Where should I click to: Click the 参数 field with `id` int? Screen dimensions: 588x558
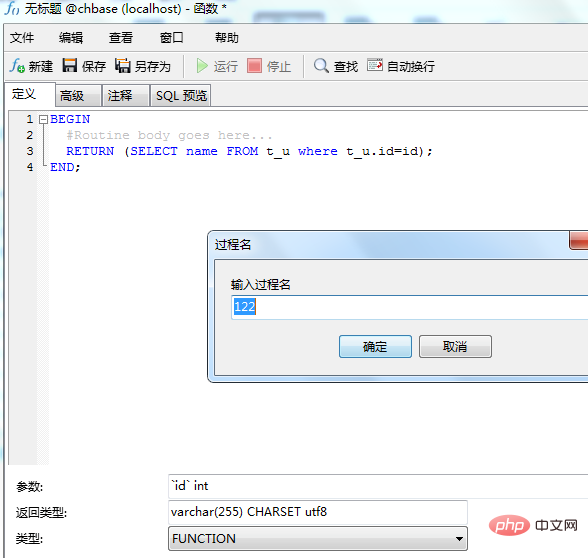tap(378, 486)
